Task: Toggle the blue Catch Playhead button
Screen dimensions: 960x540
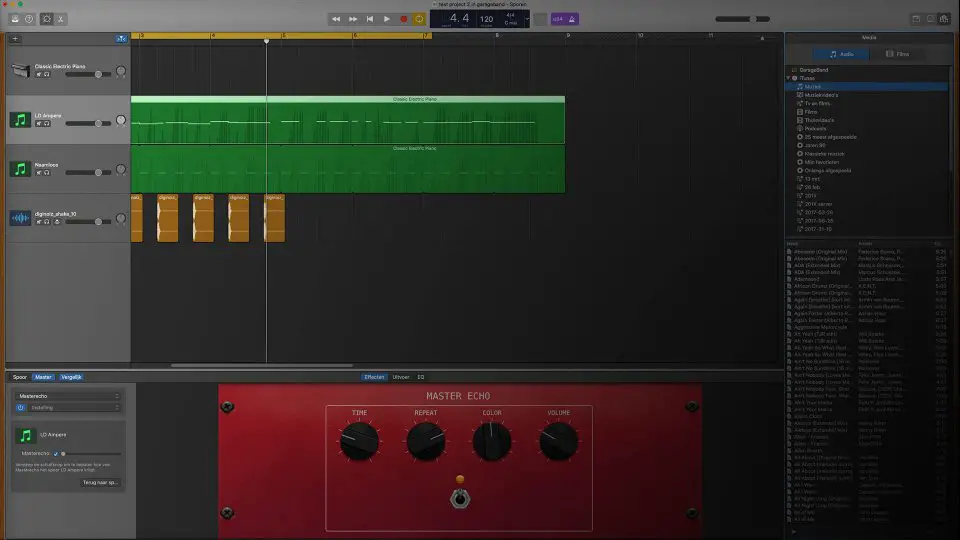Action: (121, 39)
